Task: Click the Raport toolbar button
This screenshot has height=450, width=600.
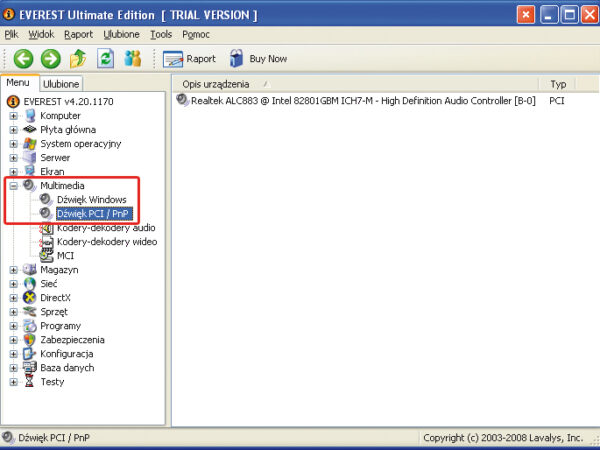Action: point(190,59)
